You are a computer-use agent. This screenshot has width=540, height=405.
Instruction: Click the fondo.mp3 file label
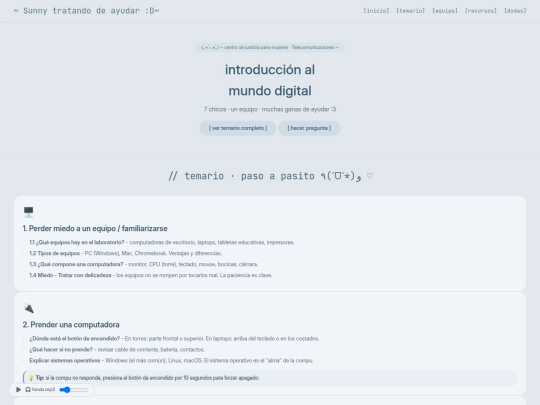[x=43, y=390]
